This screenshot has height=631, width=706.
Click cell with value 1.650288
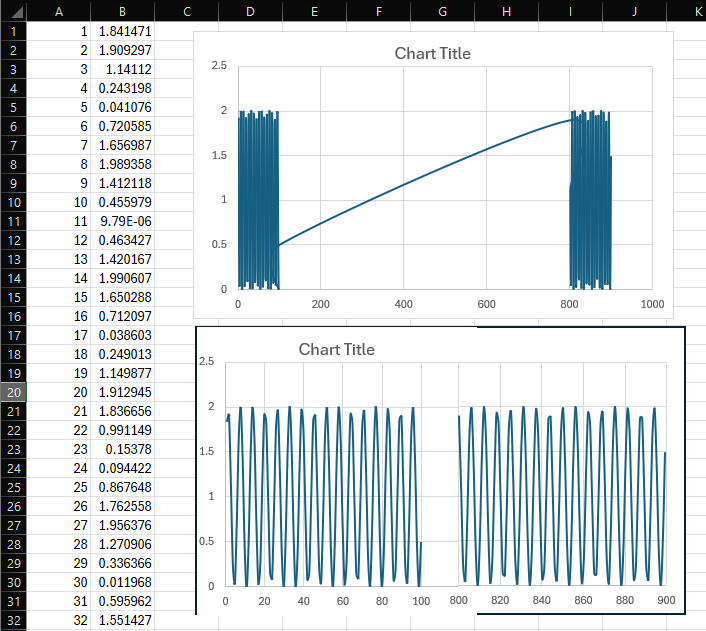(122, 297)
